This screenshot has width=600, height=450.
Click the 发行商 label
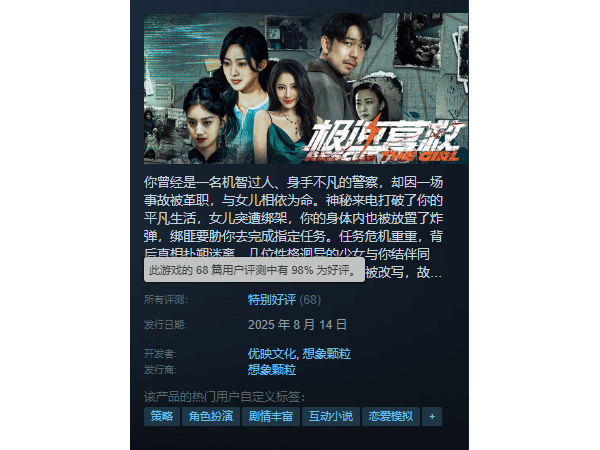click(x=160, y=370)
